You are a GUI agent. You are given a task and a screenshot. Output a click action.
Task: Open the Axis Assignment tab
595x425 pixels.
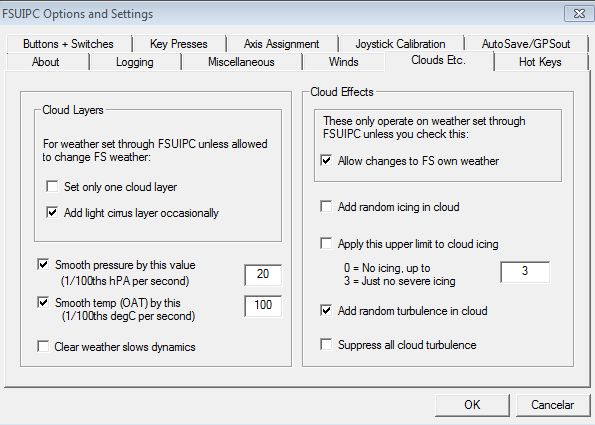tap(282, 44)
